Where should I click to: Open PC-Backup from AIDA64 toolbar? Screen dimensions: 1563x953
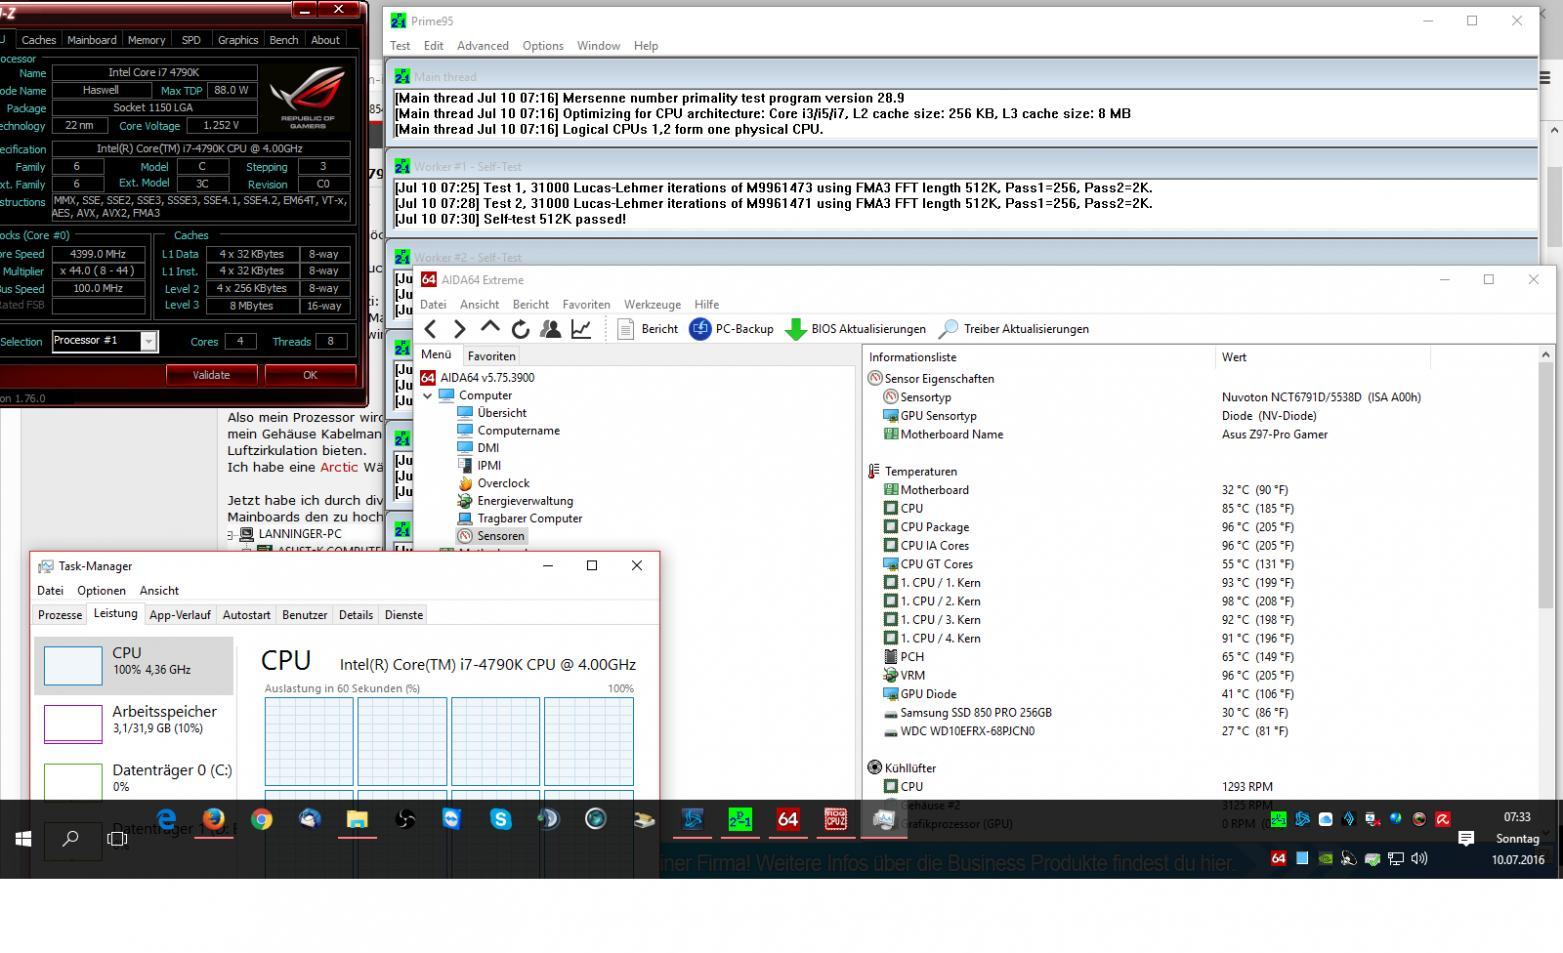coord(731,329)
